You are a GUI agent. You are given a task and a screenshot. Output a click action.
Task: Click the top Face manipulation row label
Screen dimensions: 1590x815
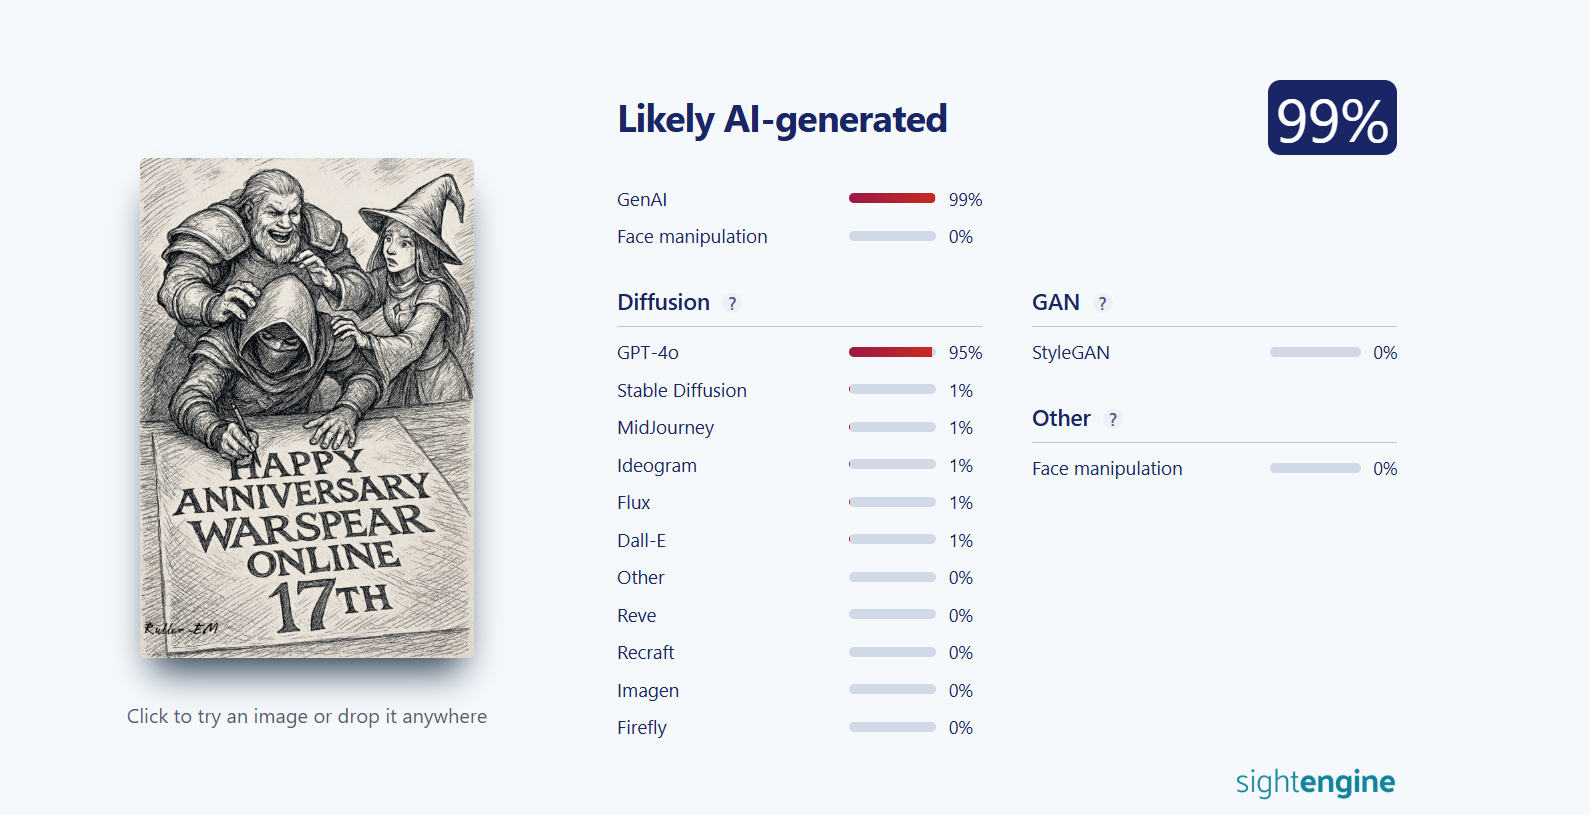click(x=692, y=237)
